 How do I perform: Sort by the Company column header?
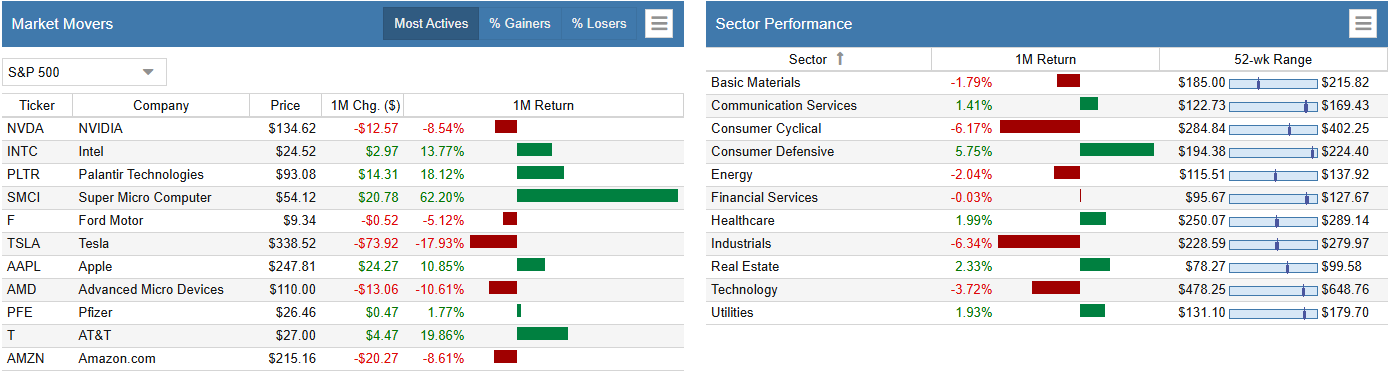[x=161, y=105]
